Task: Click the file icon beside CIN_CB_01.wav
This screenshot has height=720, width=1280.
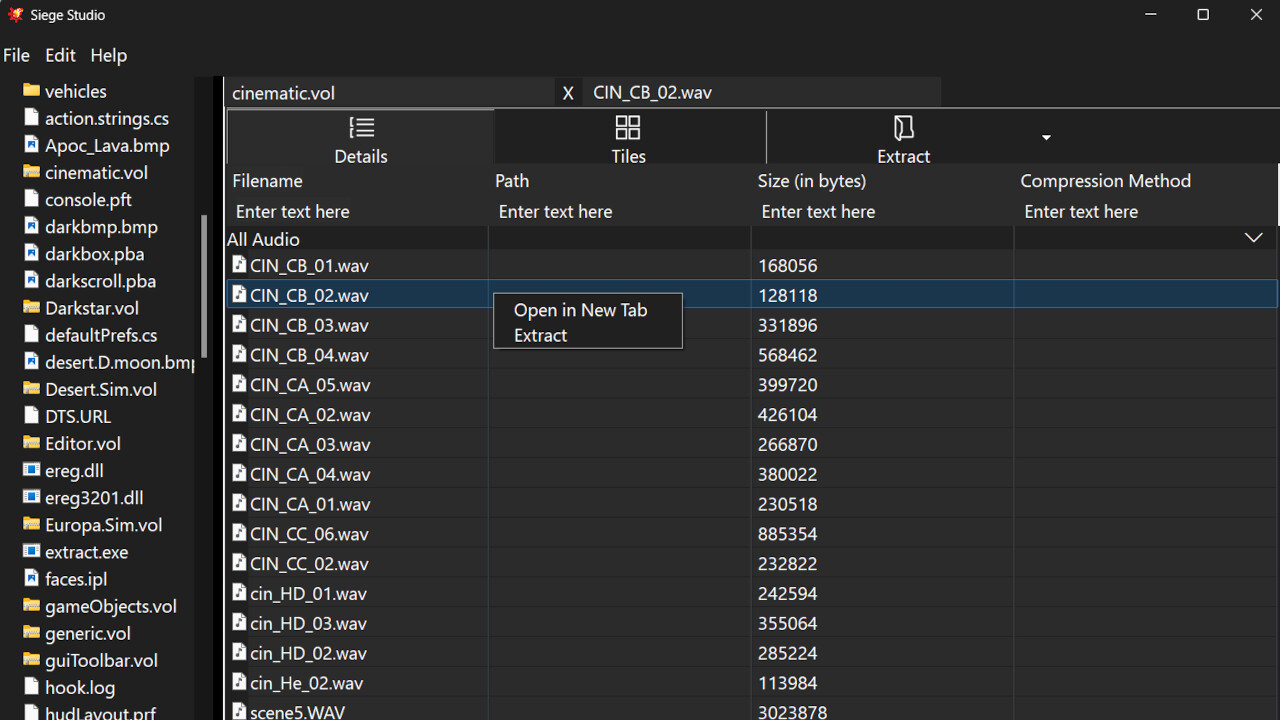Action: point(239,264)
